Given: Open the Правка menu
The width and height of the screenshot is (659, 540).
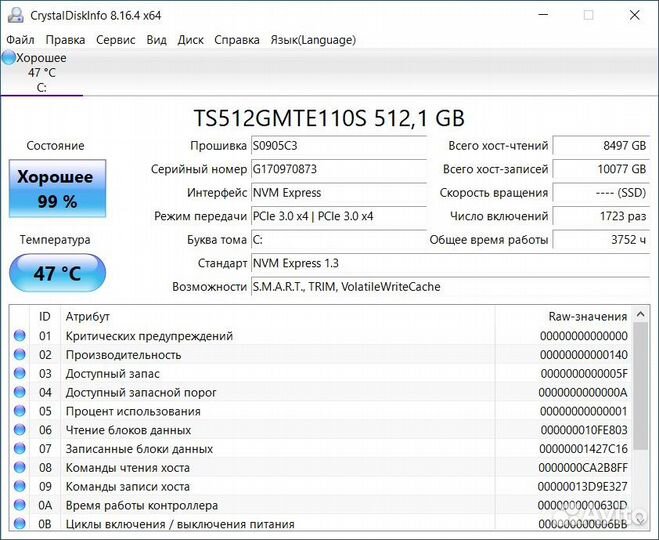Looking at the screenshot, I should click(65, 40).
